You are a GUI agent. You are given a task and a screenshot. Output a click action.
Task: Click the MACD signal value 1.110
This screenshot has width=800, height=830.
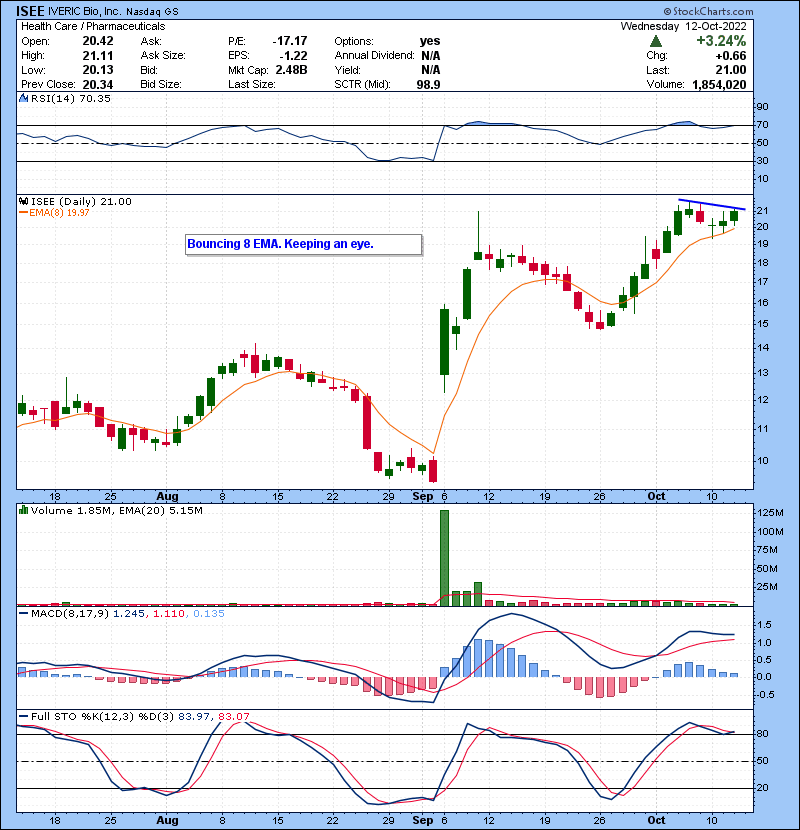coord(169,614)
